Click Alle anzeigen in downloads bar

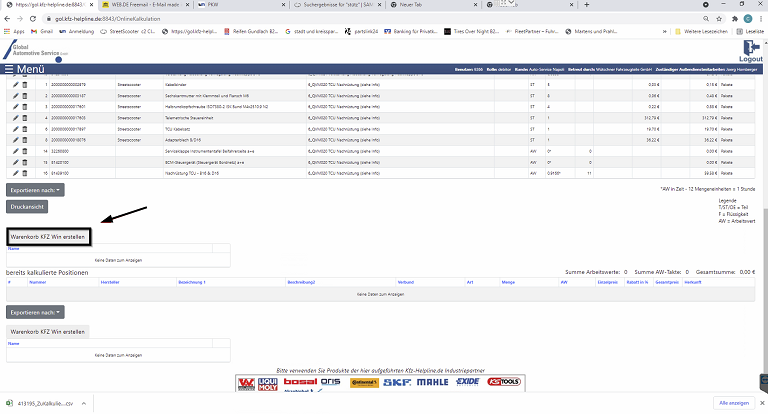pos(734,403)
